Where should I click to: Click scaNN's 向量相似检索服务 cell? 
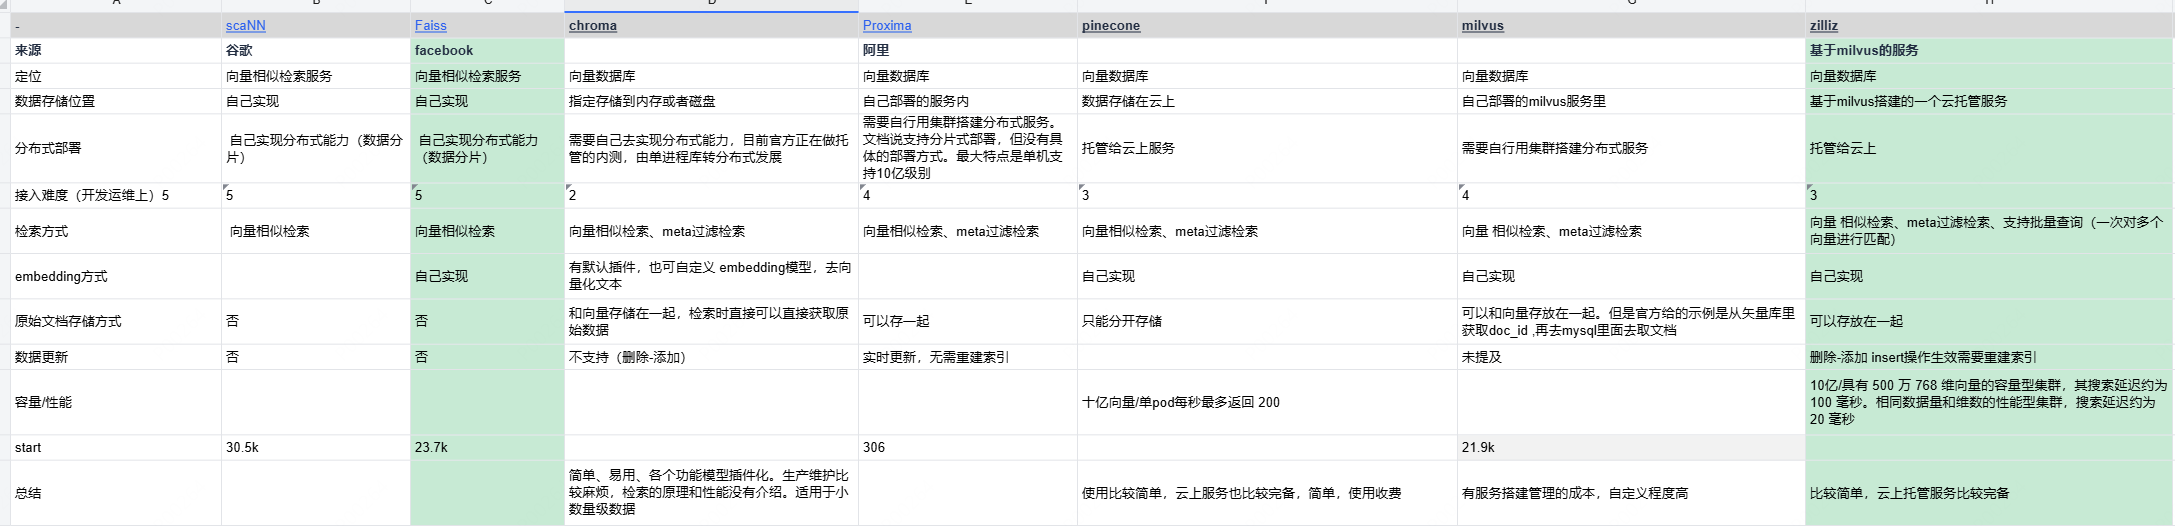316,76
